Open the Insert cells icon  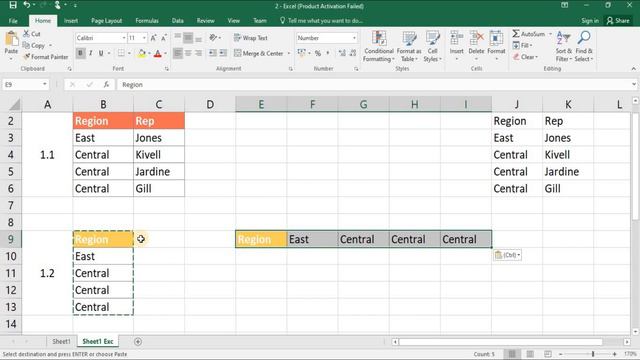point(456,38)
